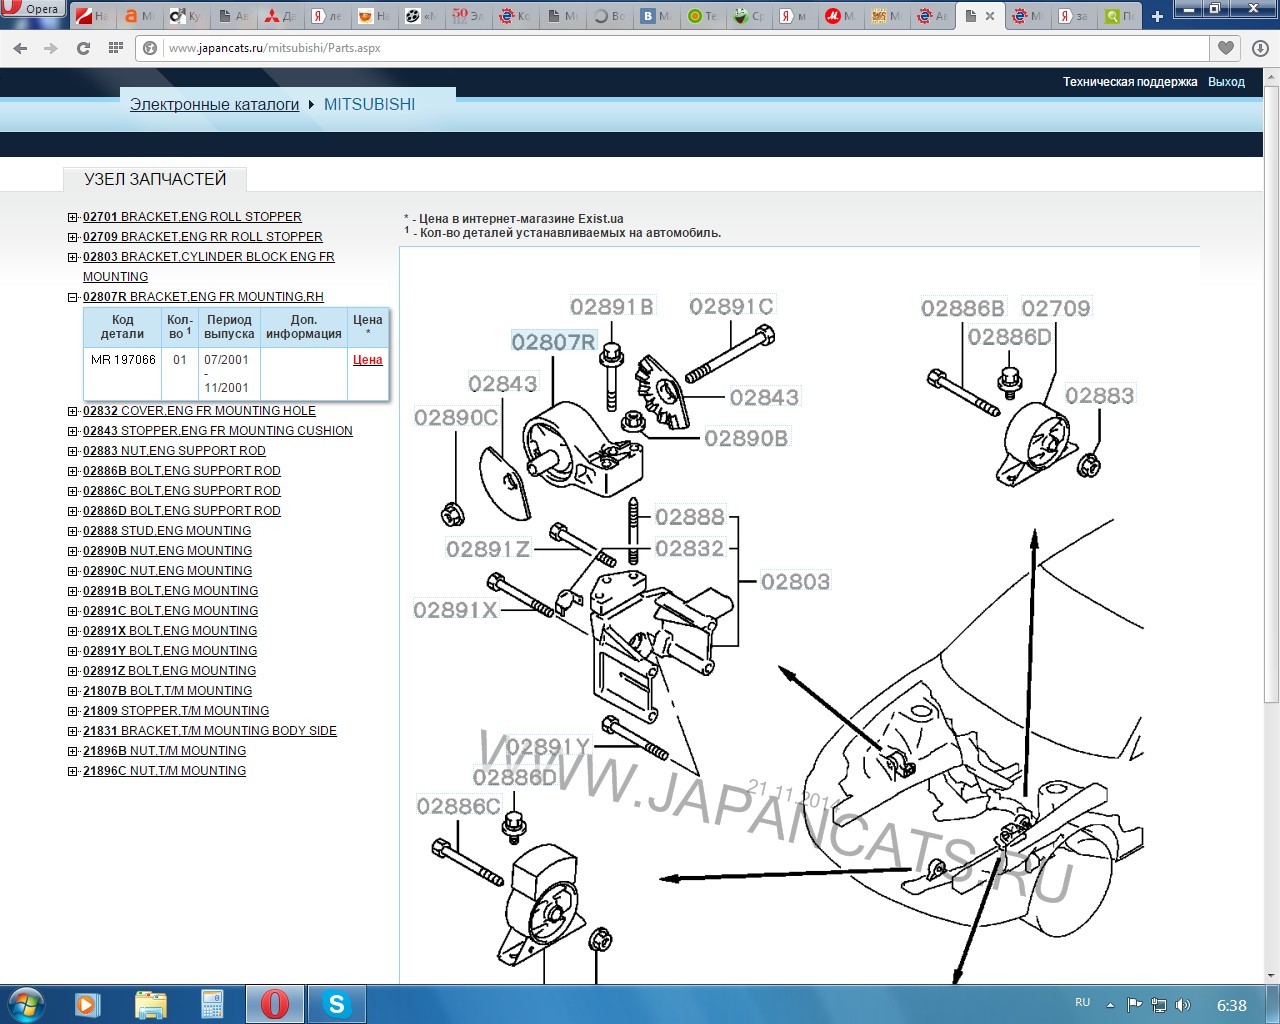Screen dimensions: 1280x1024
Task: Reload the page with the refresh icon
Action: (x=84, y=48)
